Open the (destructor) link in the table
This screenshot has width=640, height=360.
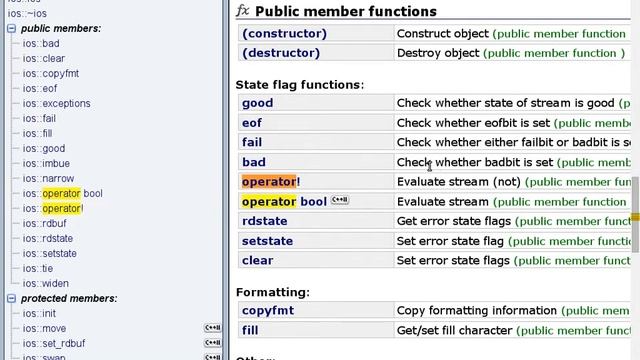281,53
